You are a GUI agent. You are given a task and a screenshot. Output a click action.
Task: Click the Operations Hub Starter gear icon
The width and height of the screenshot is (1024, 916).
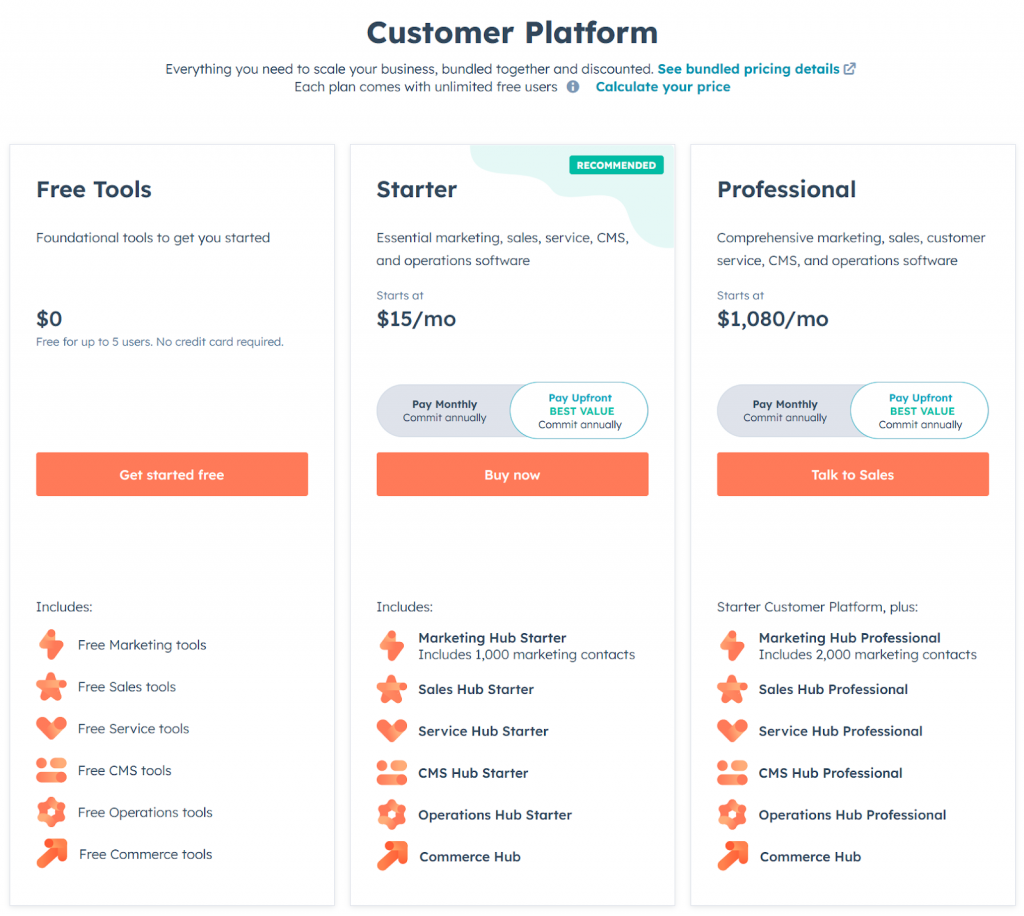(x=392, y=814)
